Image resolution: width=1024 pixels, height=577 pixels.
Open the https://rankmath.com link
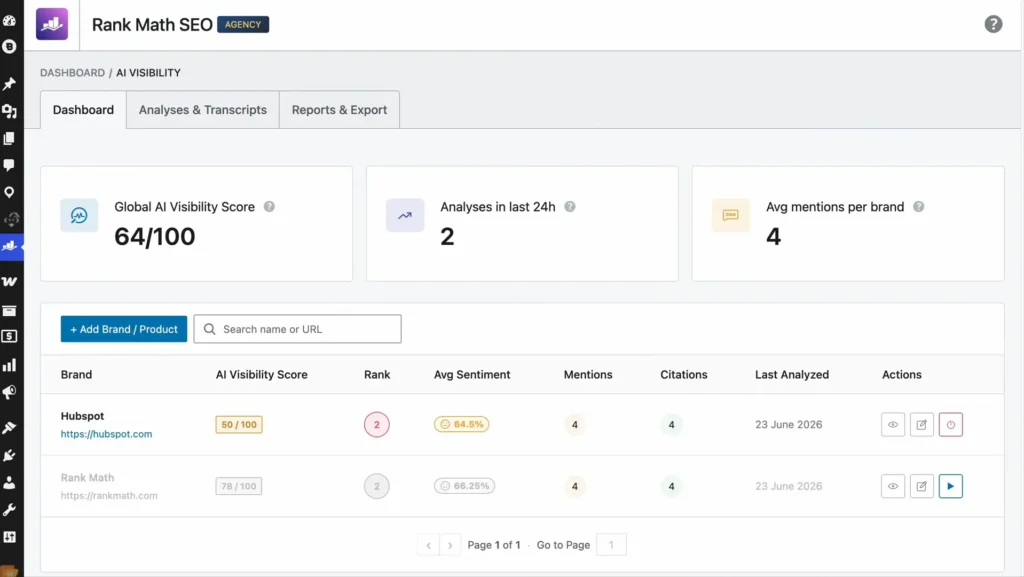tap(109, 495)
